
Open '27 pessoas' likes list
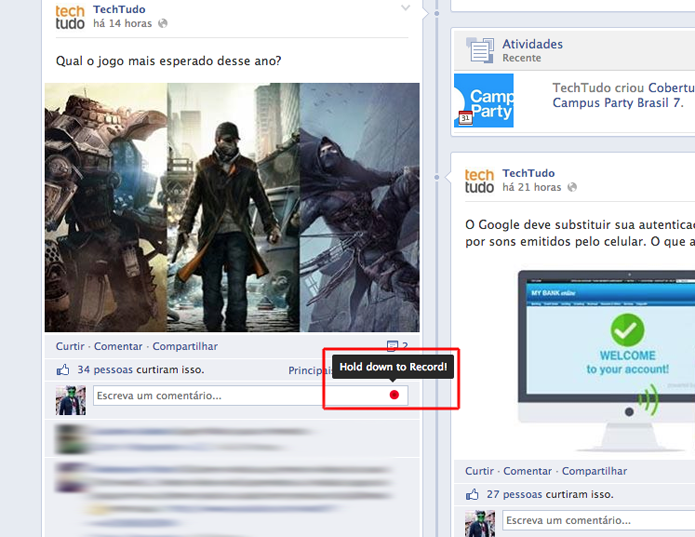tap(514, 494)
